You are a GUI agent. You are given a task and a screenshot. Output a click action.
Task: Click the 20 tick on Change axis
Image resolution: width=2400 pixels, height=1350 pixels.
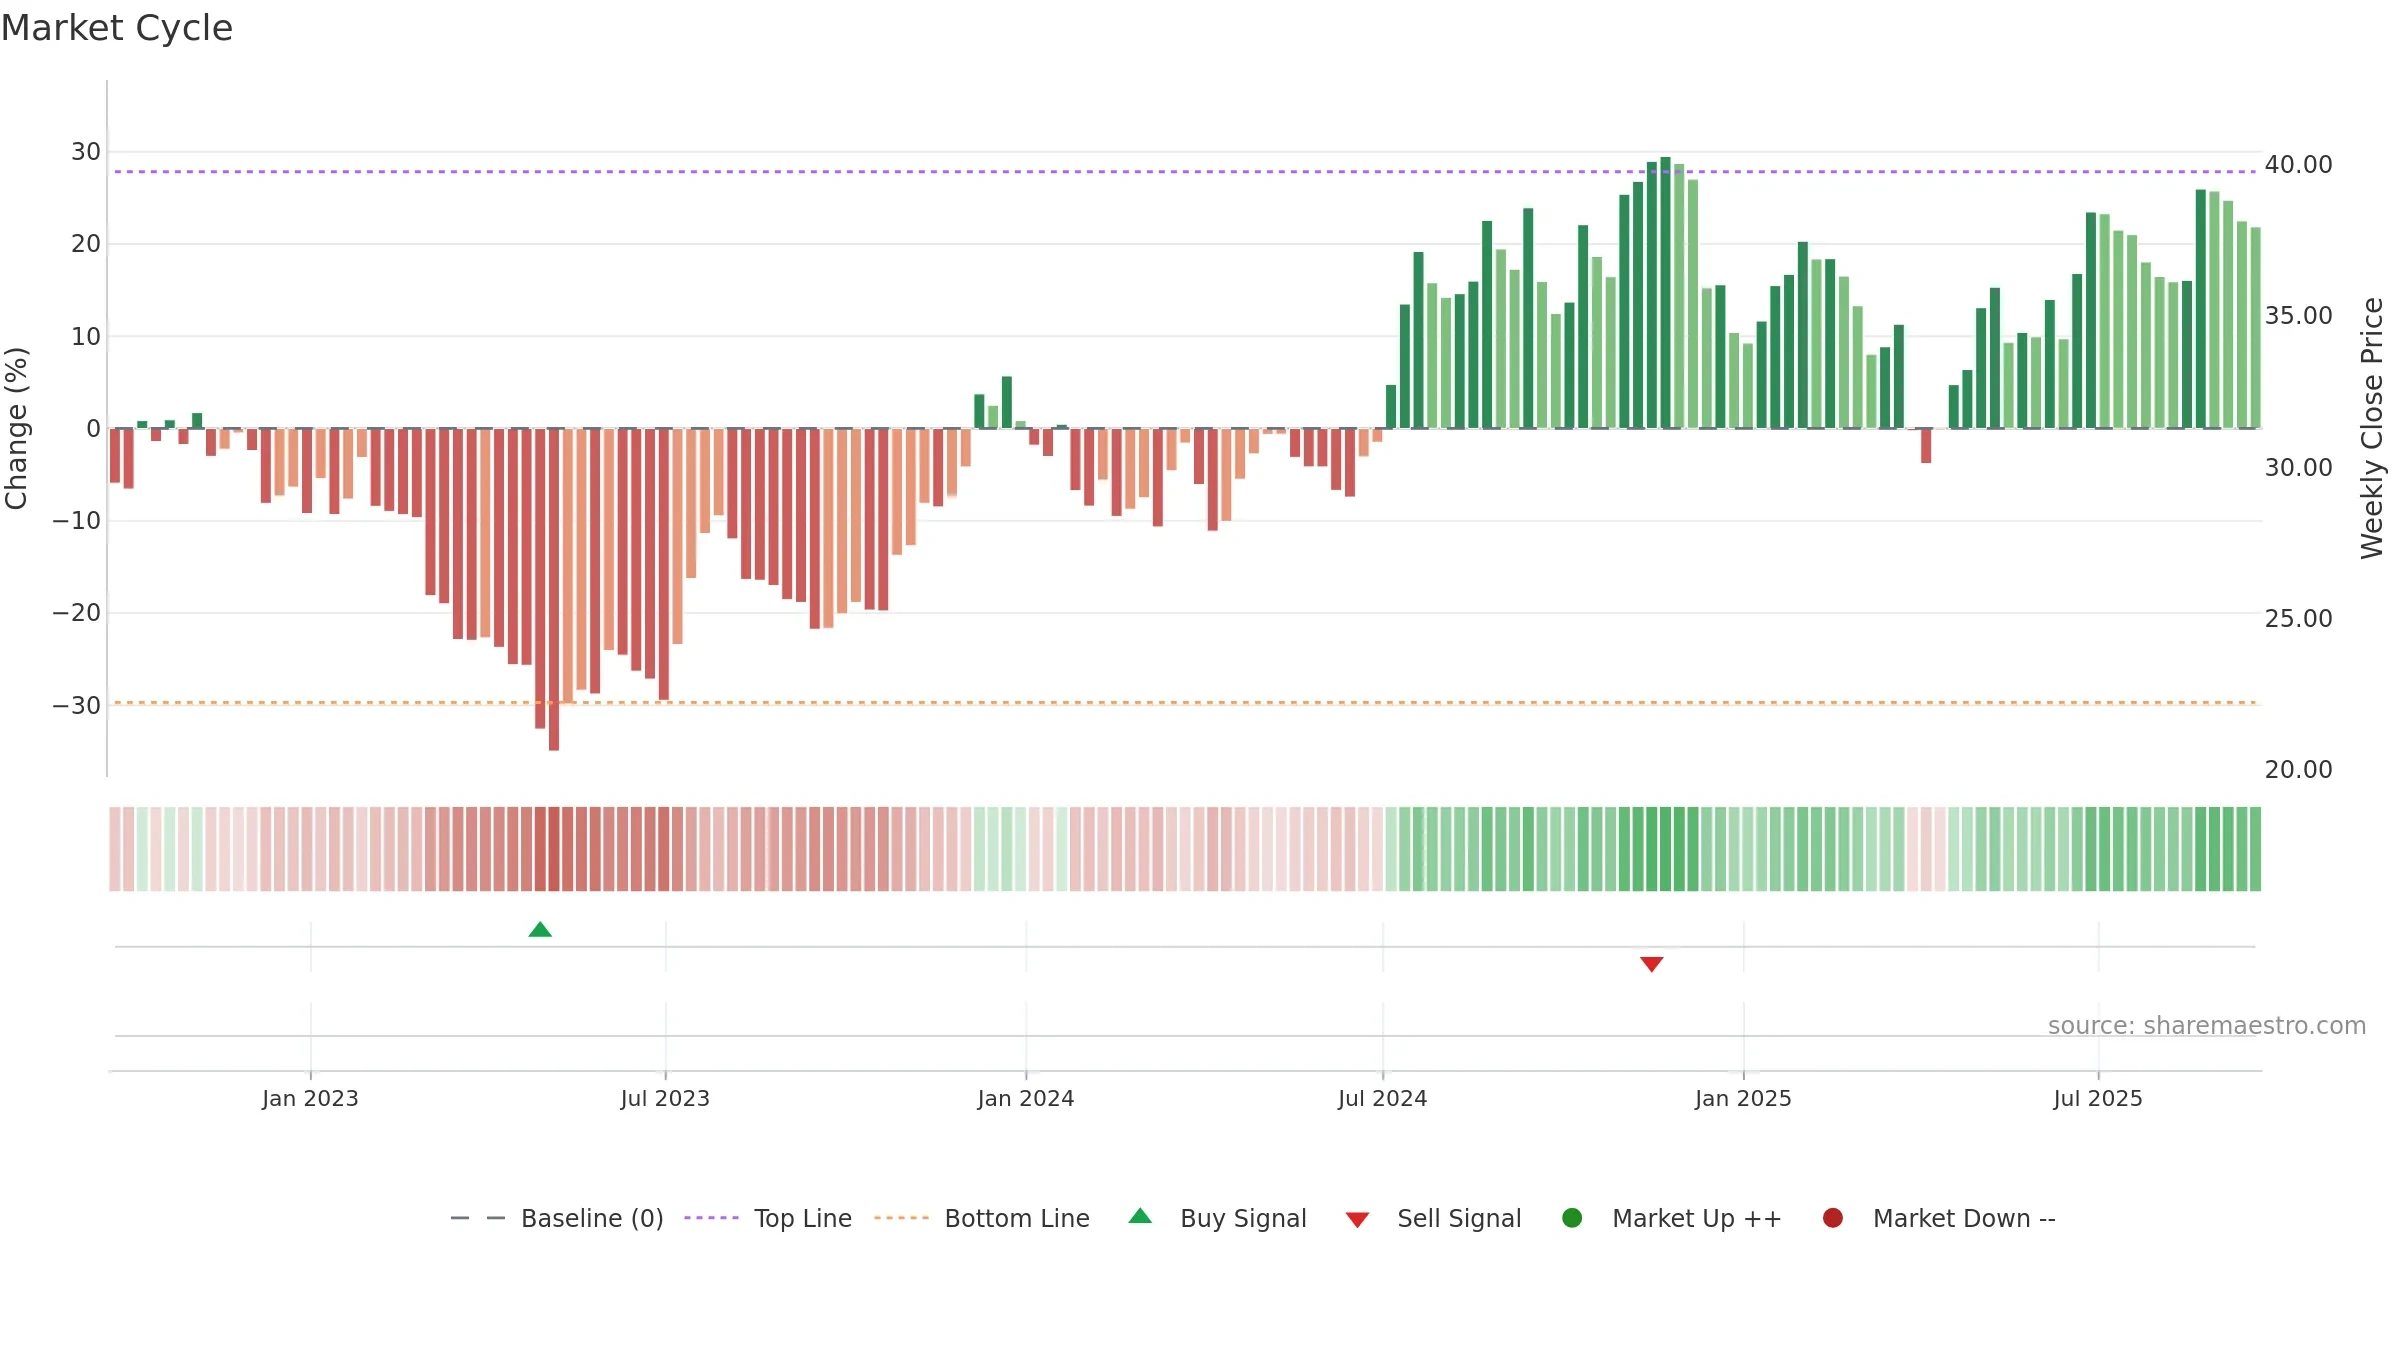pos(86,244)
